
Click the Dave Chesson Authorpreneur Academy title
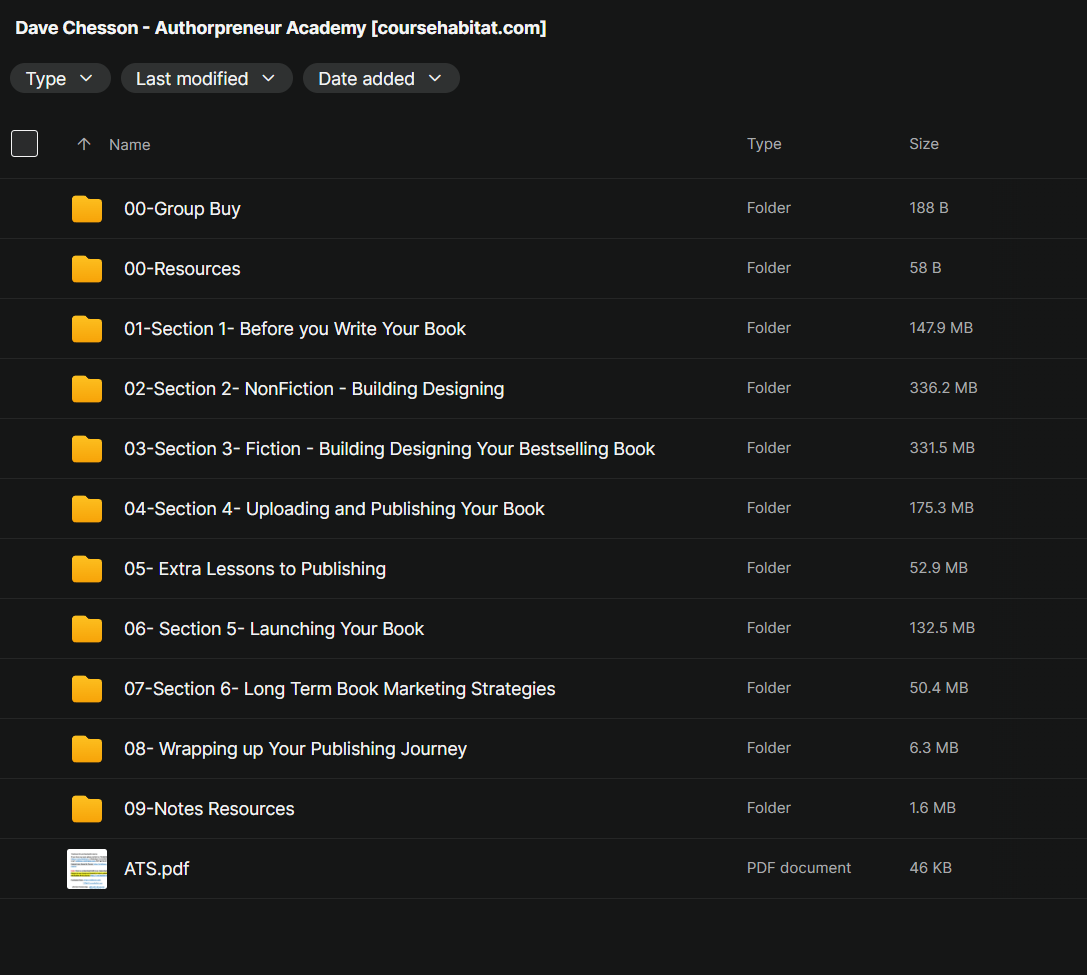281,28
